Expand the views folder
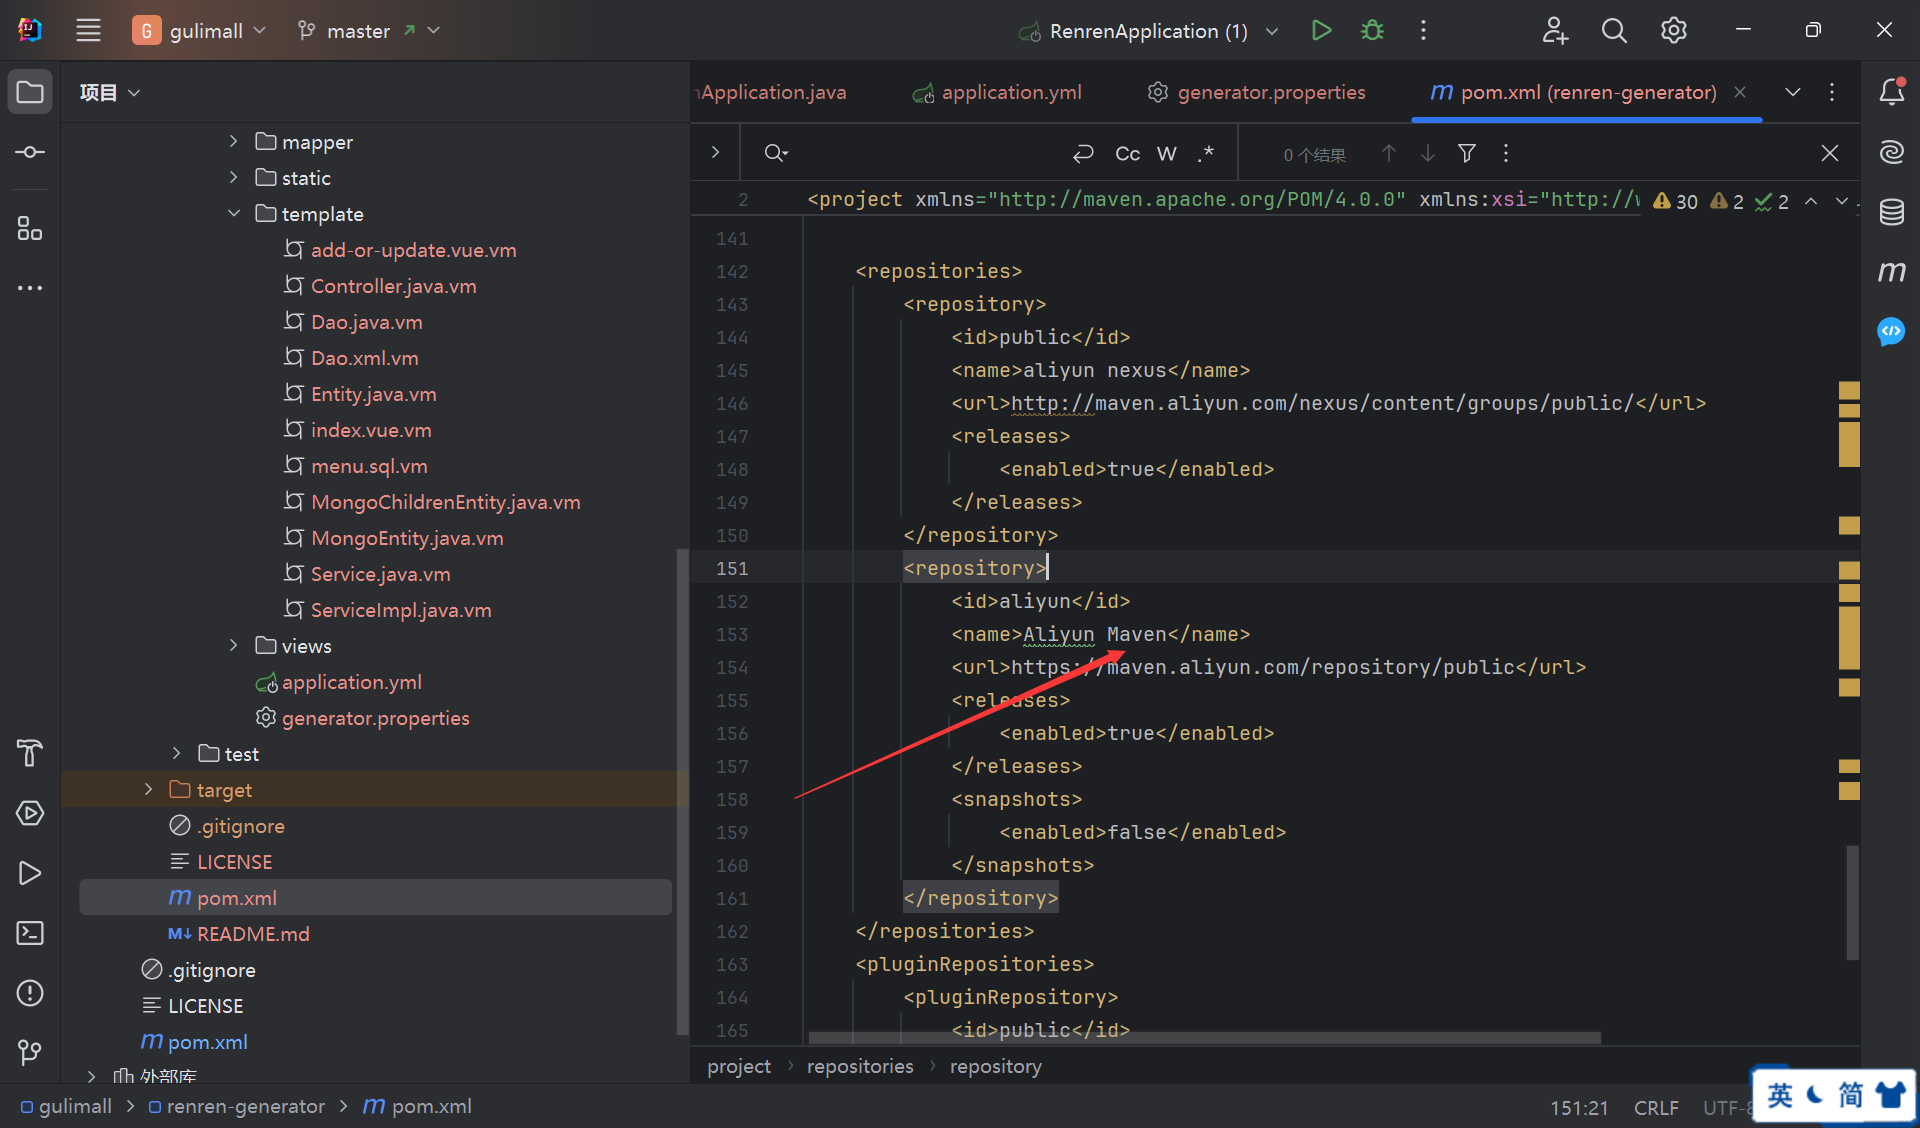The width and height of the screenshot is (1920, 1128). (x=233, y=646)
